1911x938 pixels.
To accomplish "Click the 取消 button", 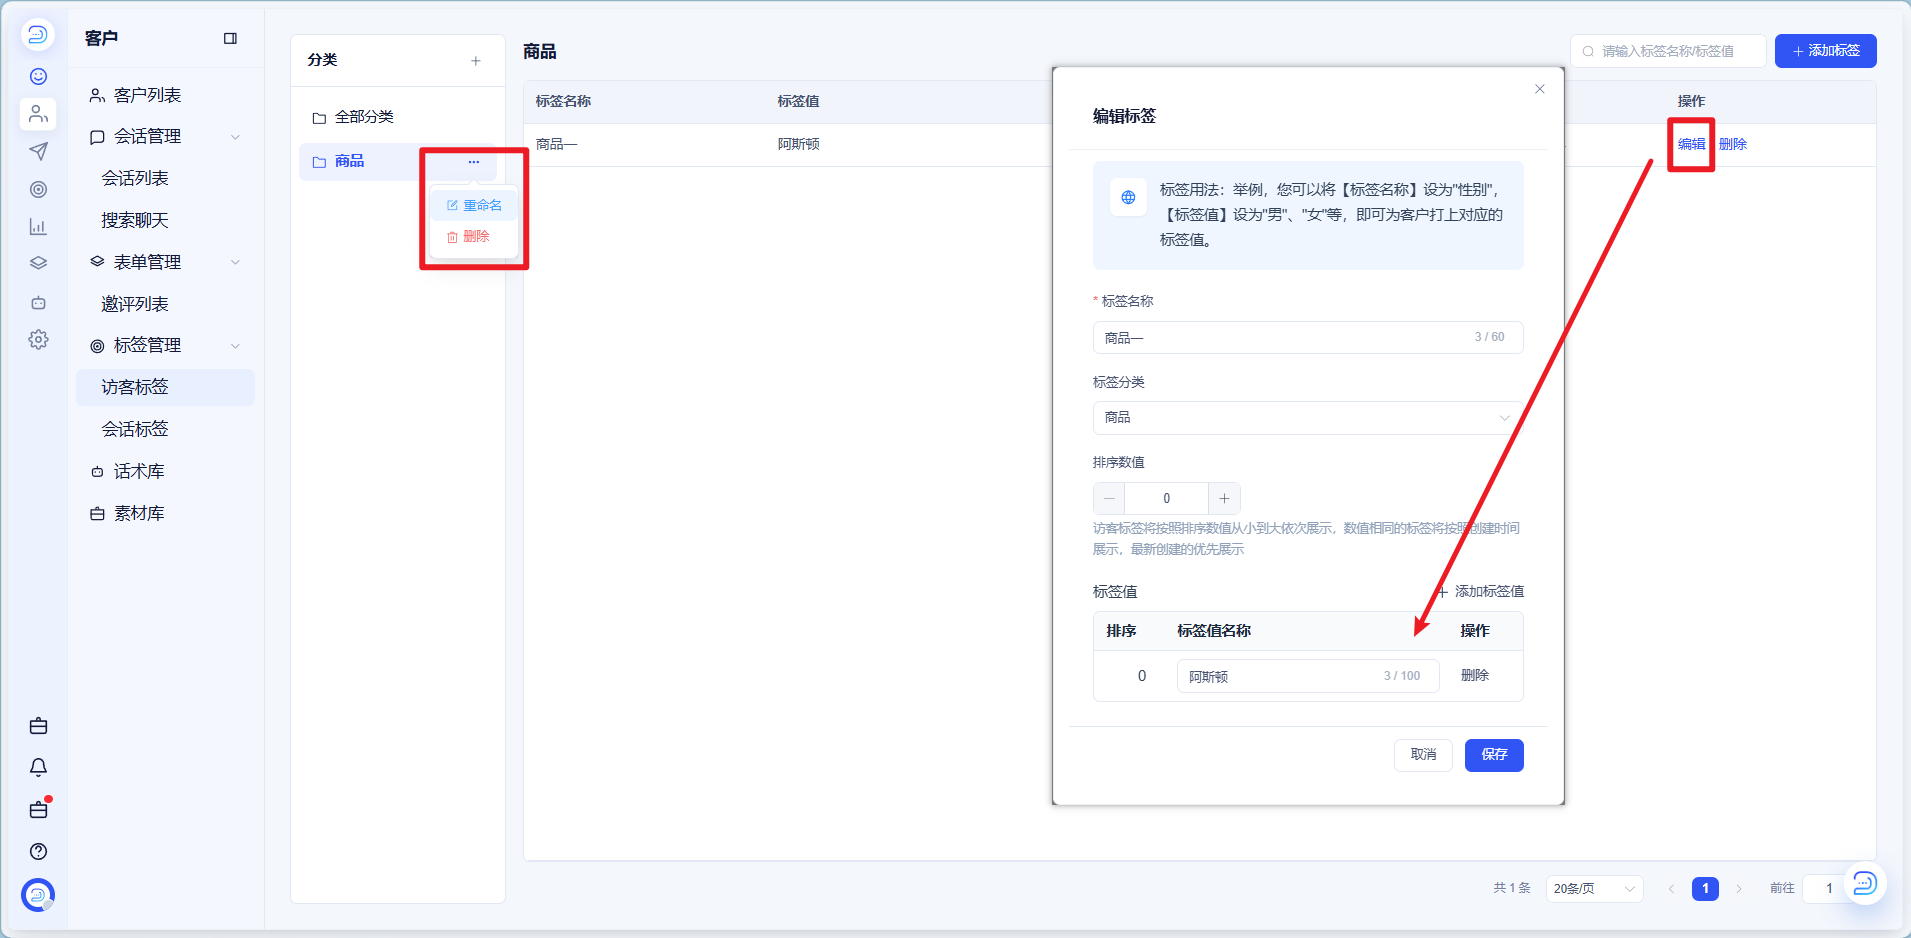I will 1423,755.
